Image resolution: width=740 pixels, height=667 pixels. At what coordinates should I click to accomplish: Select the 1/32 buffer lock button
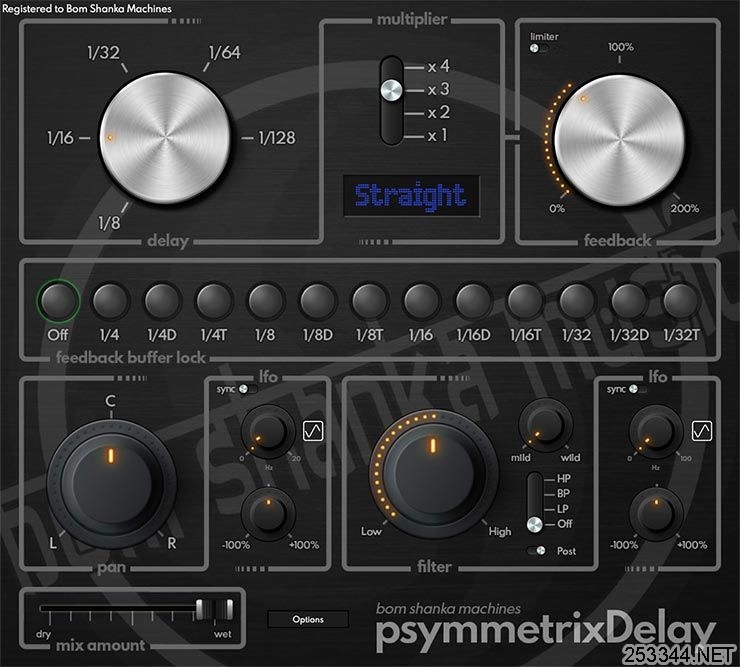pos(576,301)
